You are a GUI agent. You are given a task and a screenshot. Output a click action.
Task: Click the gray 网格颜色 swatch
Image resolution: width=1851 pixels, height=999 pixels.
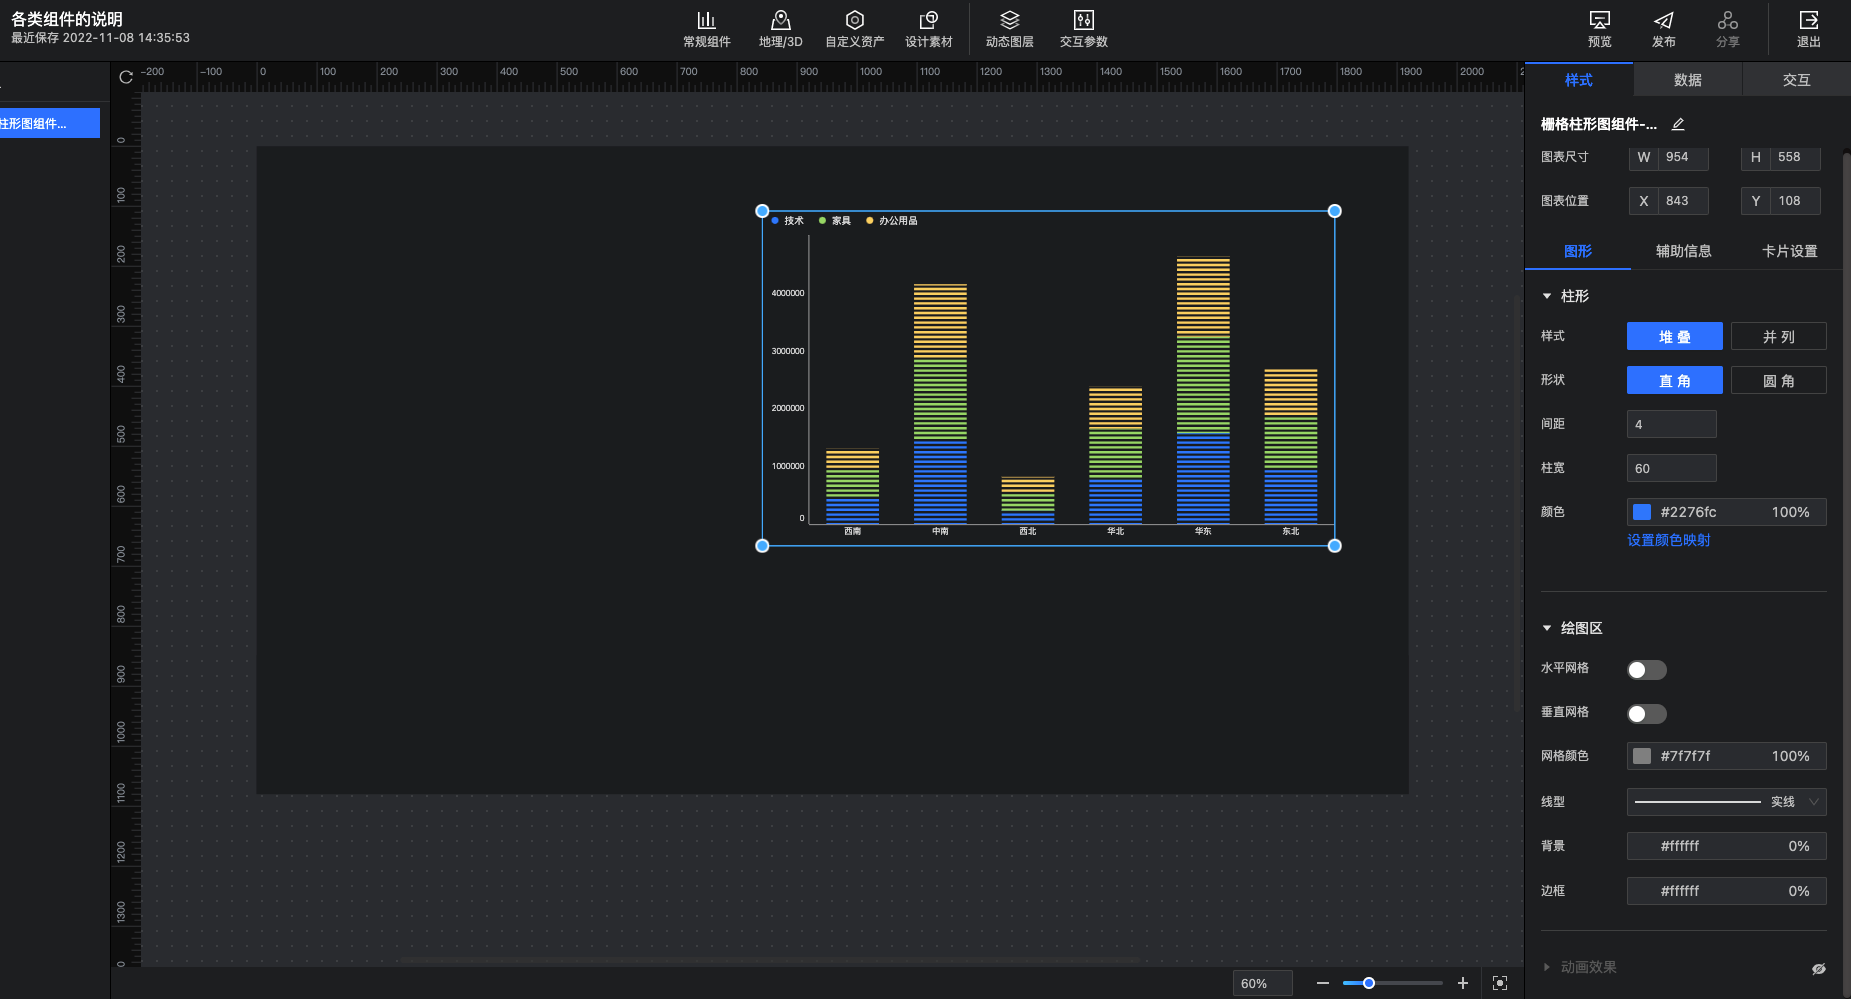tap(1642, 756)
